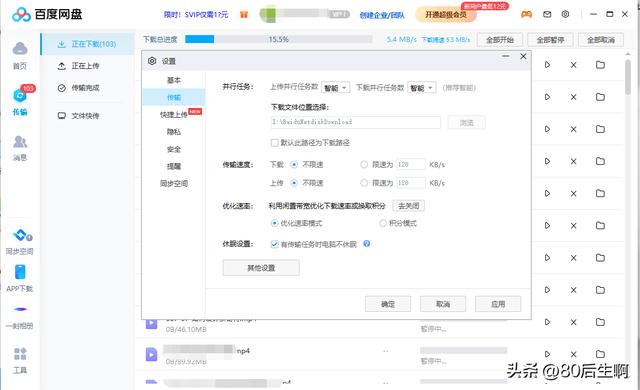Switch to 安全 settings tab
Image resolution: width=640 pixels, height=390 pixels.
click(173, 149)
